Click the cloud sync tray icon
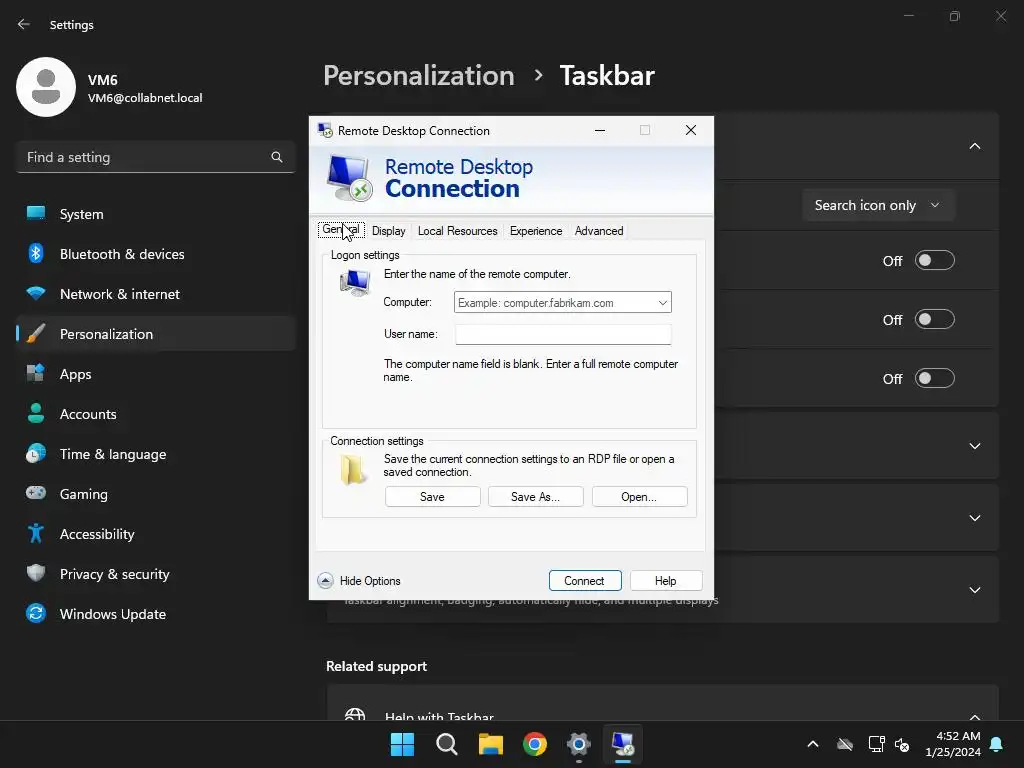 coord(845,744)
